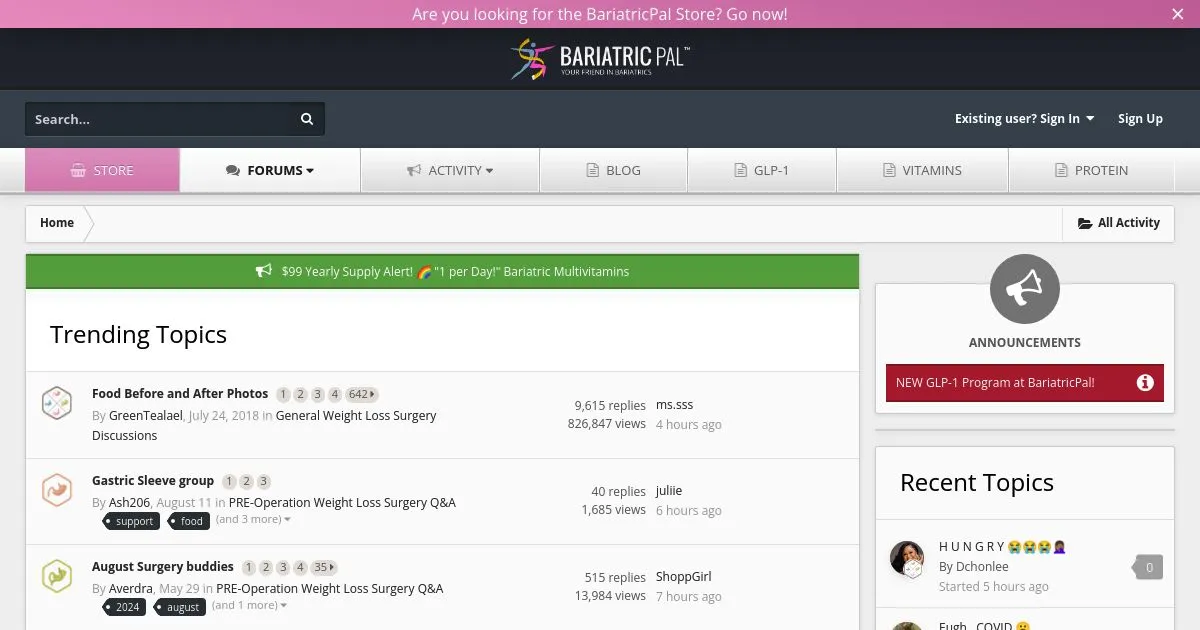Focus the Search input field
This screenshot has height=630, width=1200.
(x=158, y=119)
